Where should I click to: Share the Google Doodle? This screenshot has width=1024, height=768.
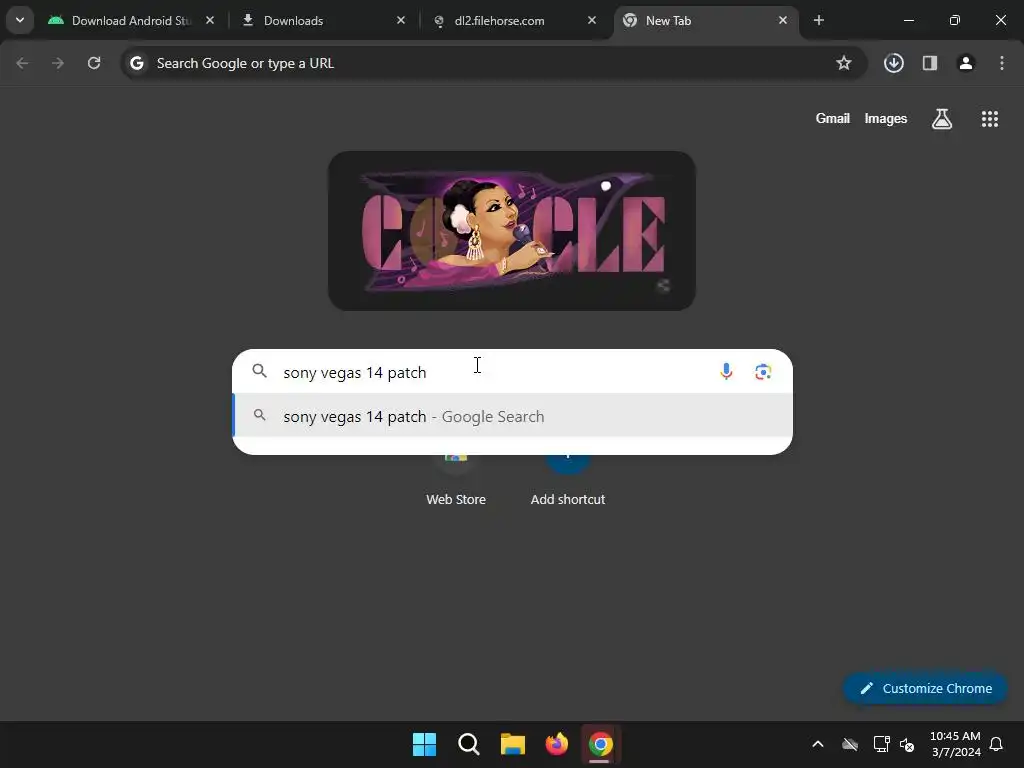(663, 285)
